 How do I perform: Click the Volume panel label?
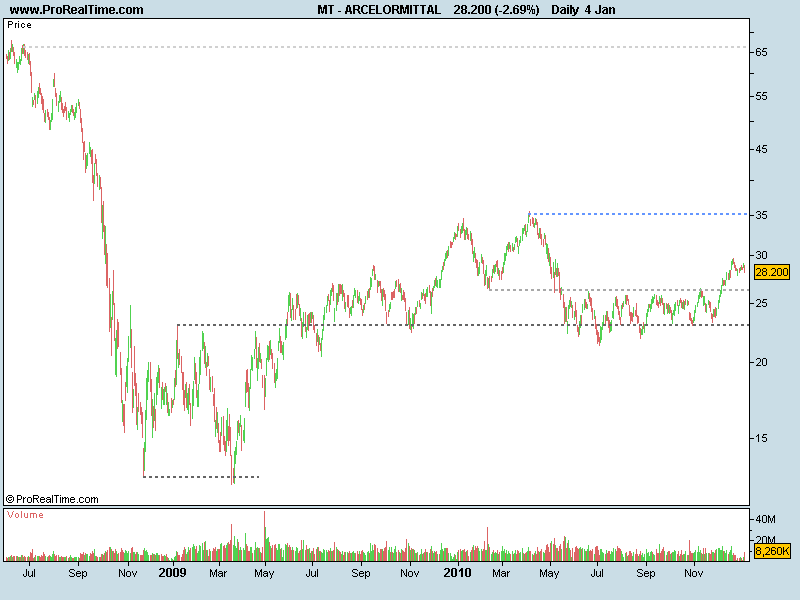25,515
